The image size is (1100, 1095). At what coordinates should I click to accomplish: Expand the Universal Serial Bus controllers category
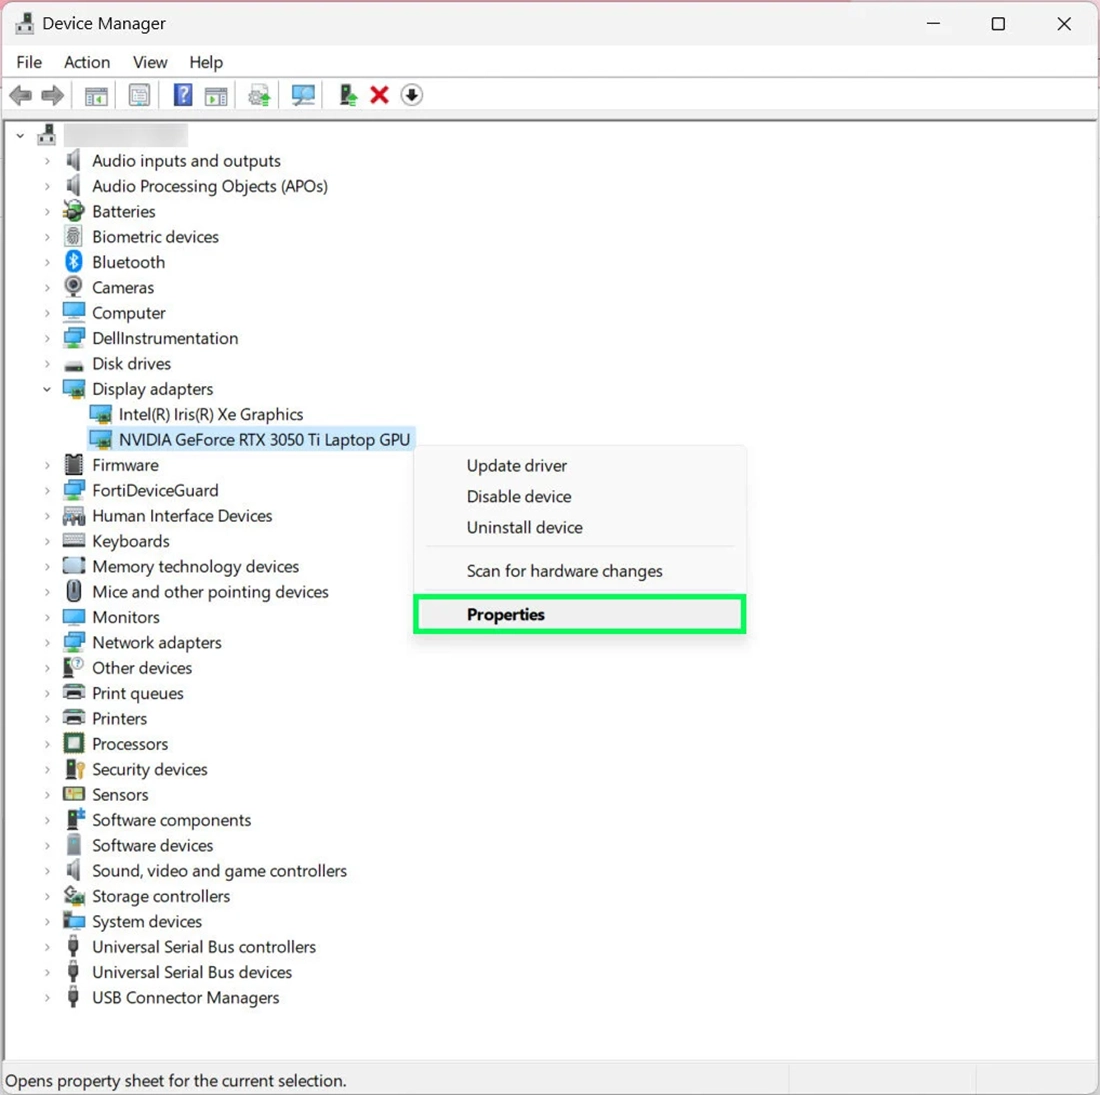[47, 946]
